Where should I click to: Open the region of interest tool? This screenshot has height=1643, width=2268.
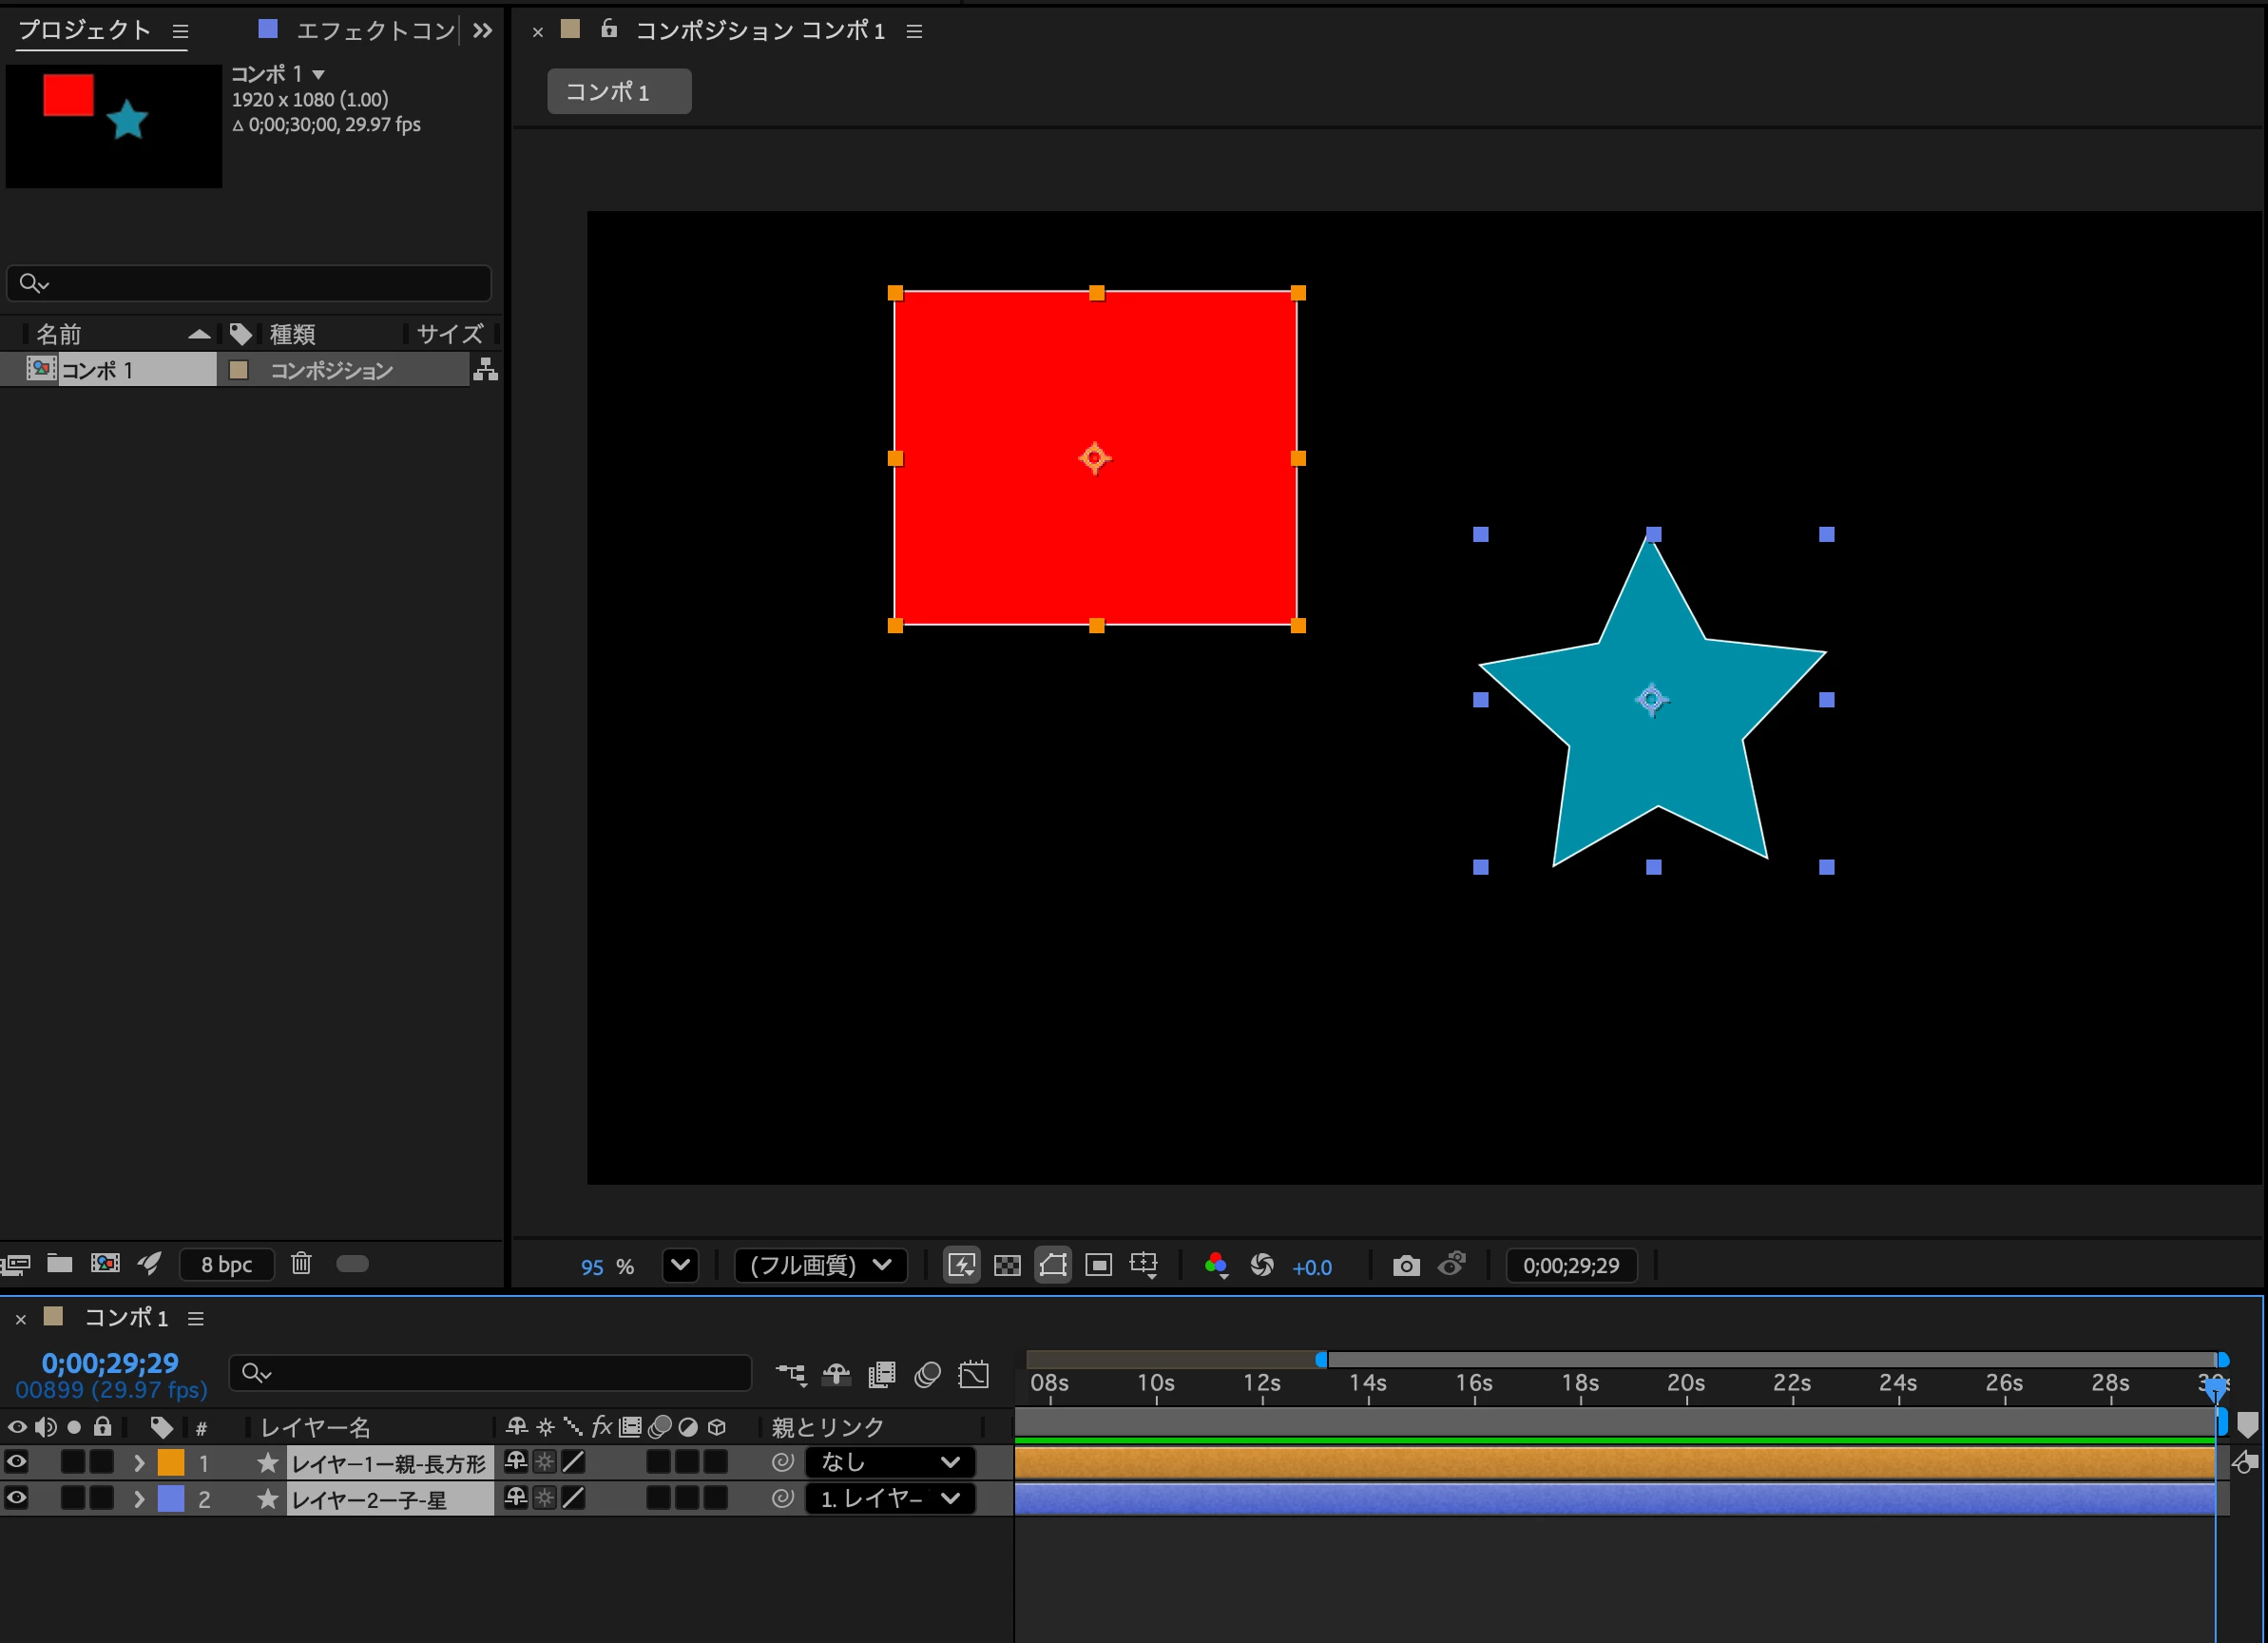click(x=1098, y=1266)
